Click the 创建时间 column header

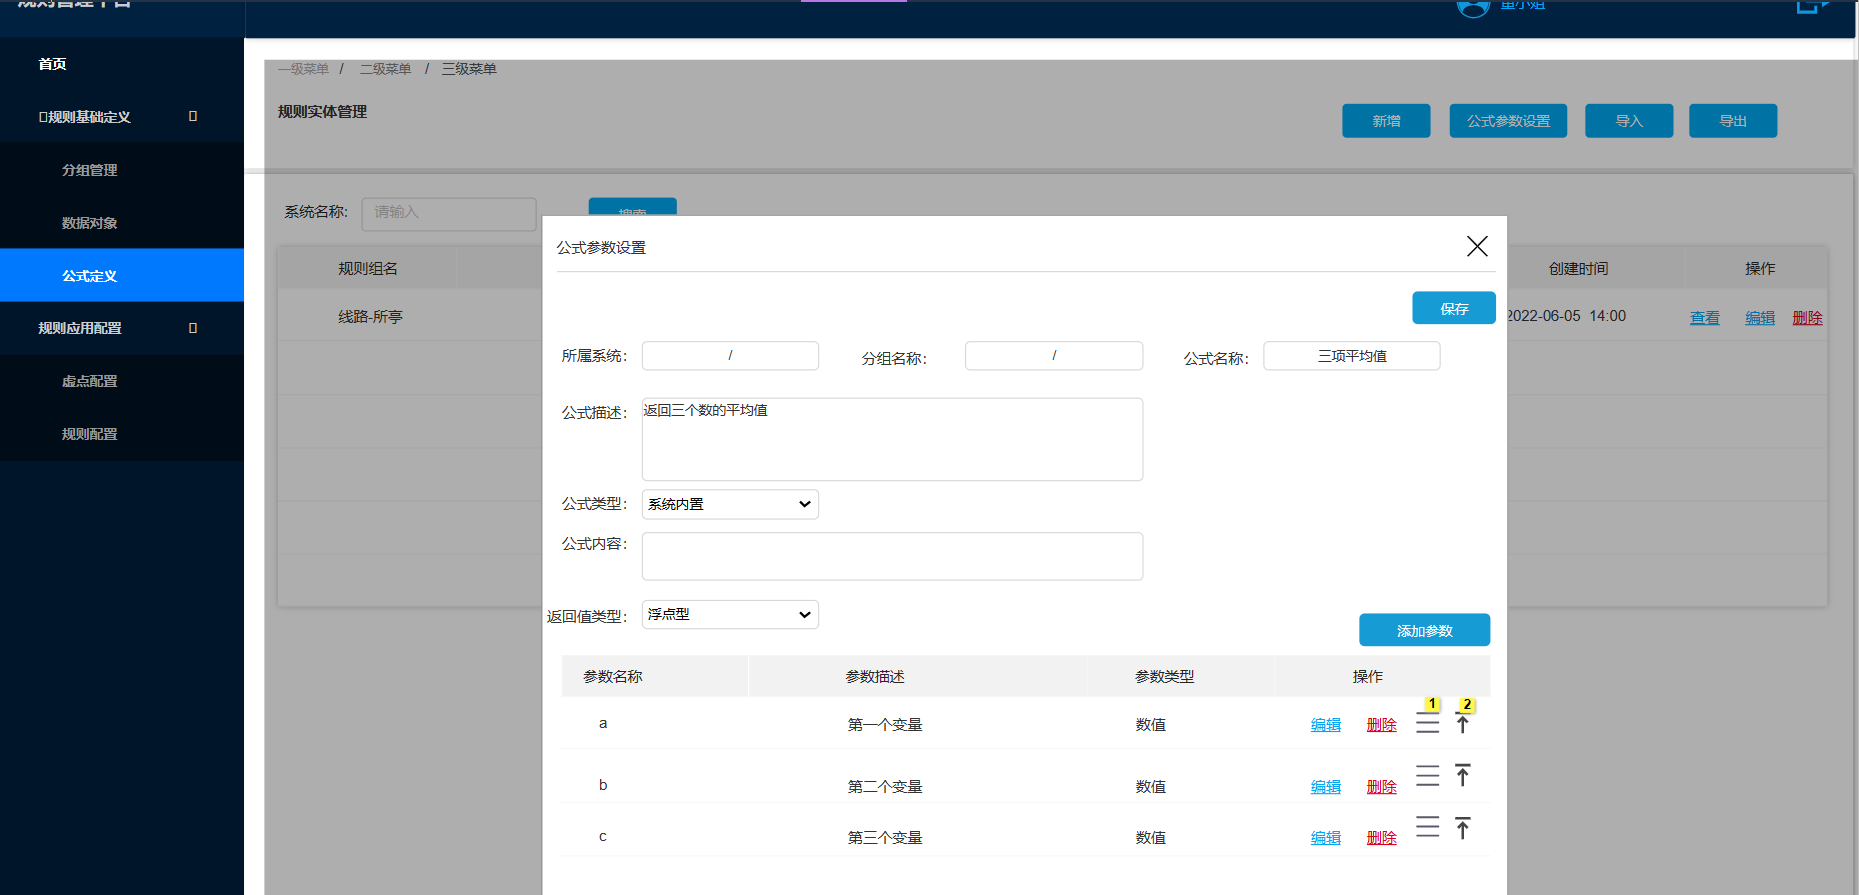(1578, 269)
